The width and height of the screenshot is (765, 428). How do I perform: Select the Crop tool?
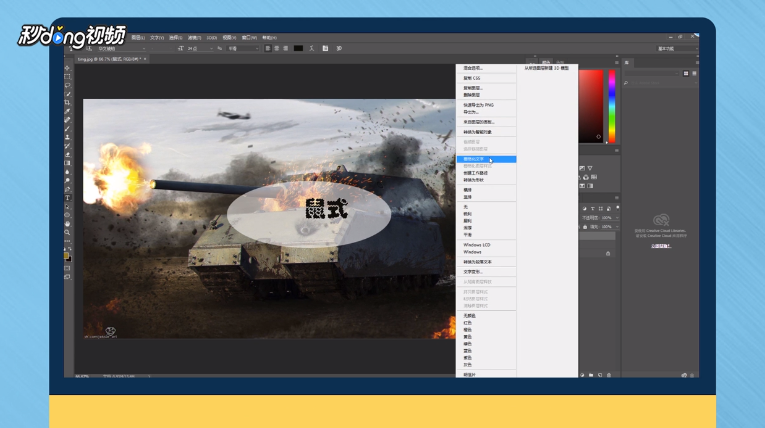(x=67, y=102)
